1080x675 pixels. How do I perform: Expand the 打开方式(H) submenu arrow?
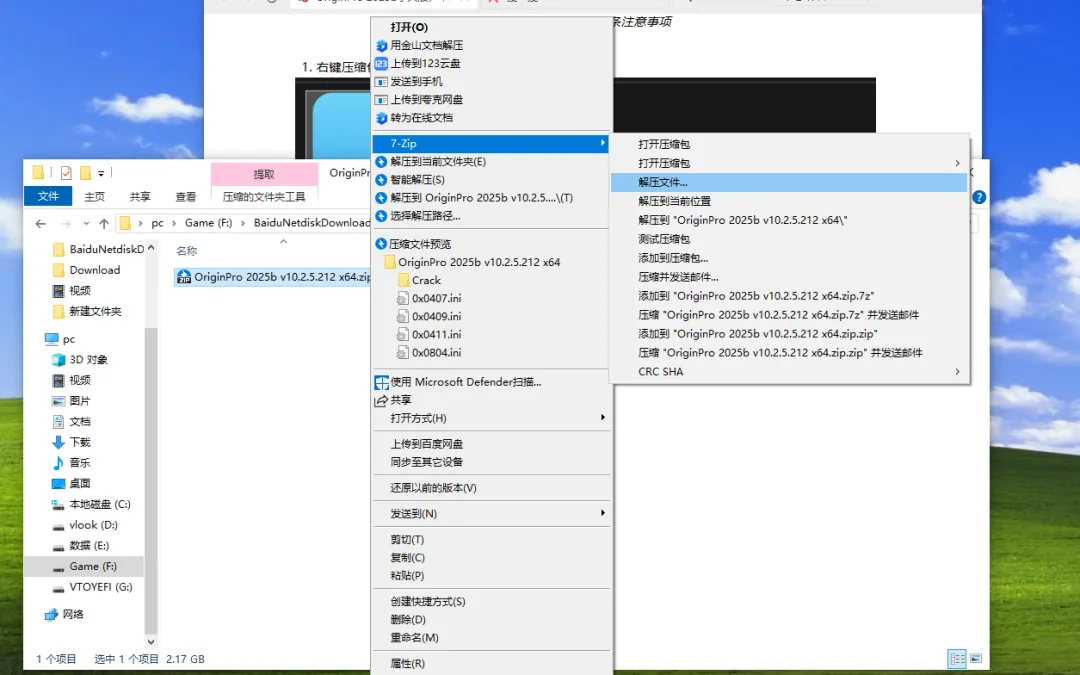coord(603,418)
